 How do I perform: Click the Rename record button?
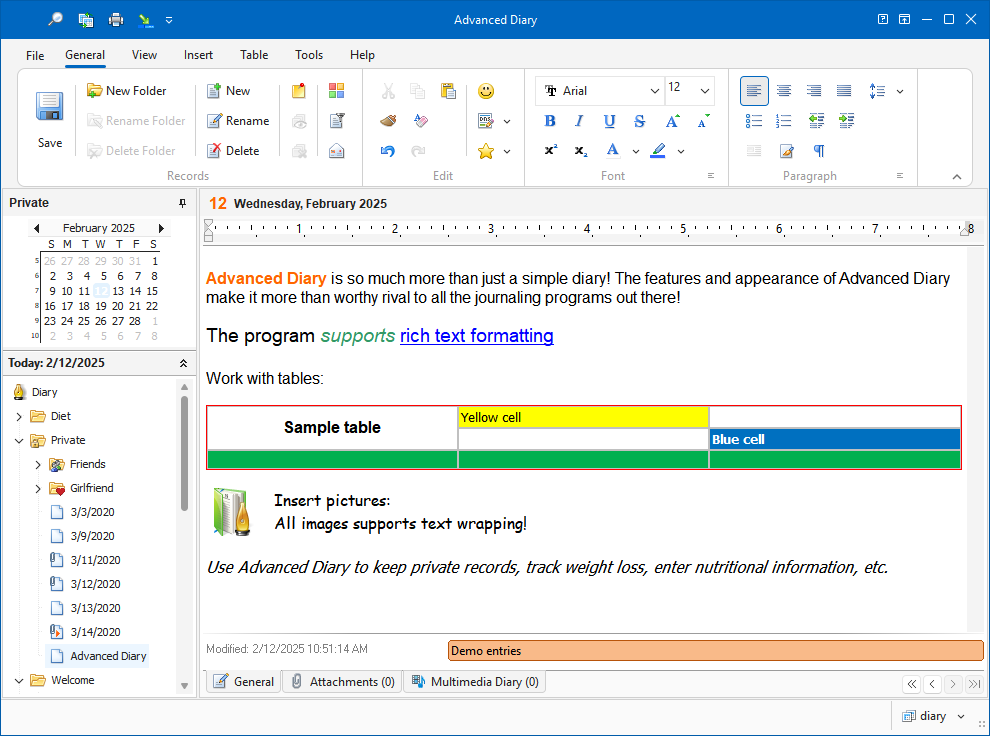click(238, 121)
